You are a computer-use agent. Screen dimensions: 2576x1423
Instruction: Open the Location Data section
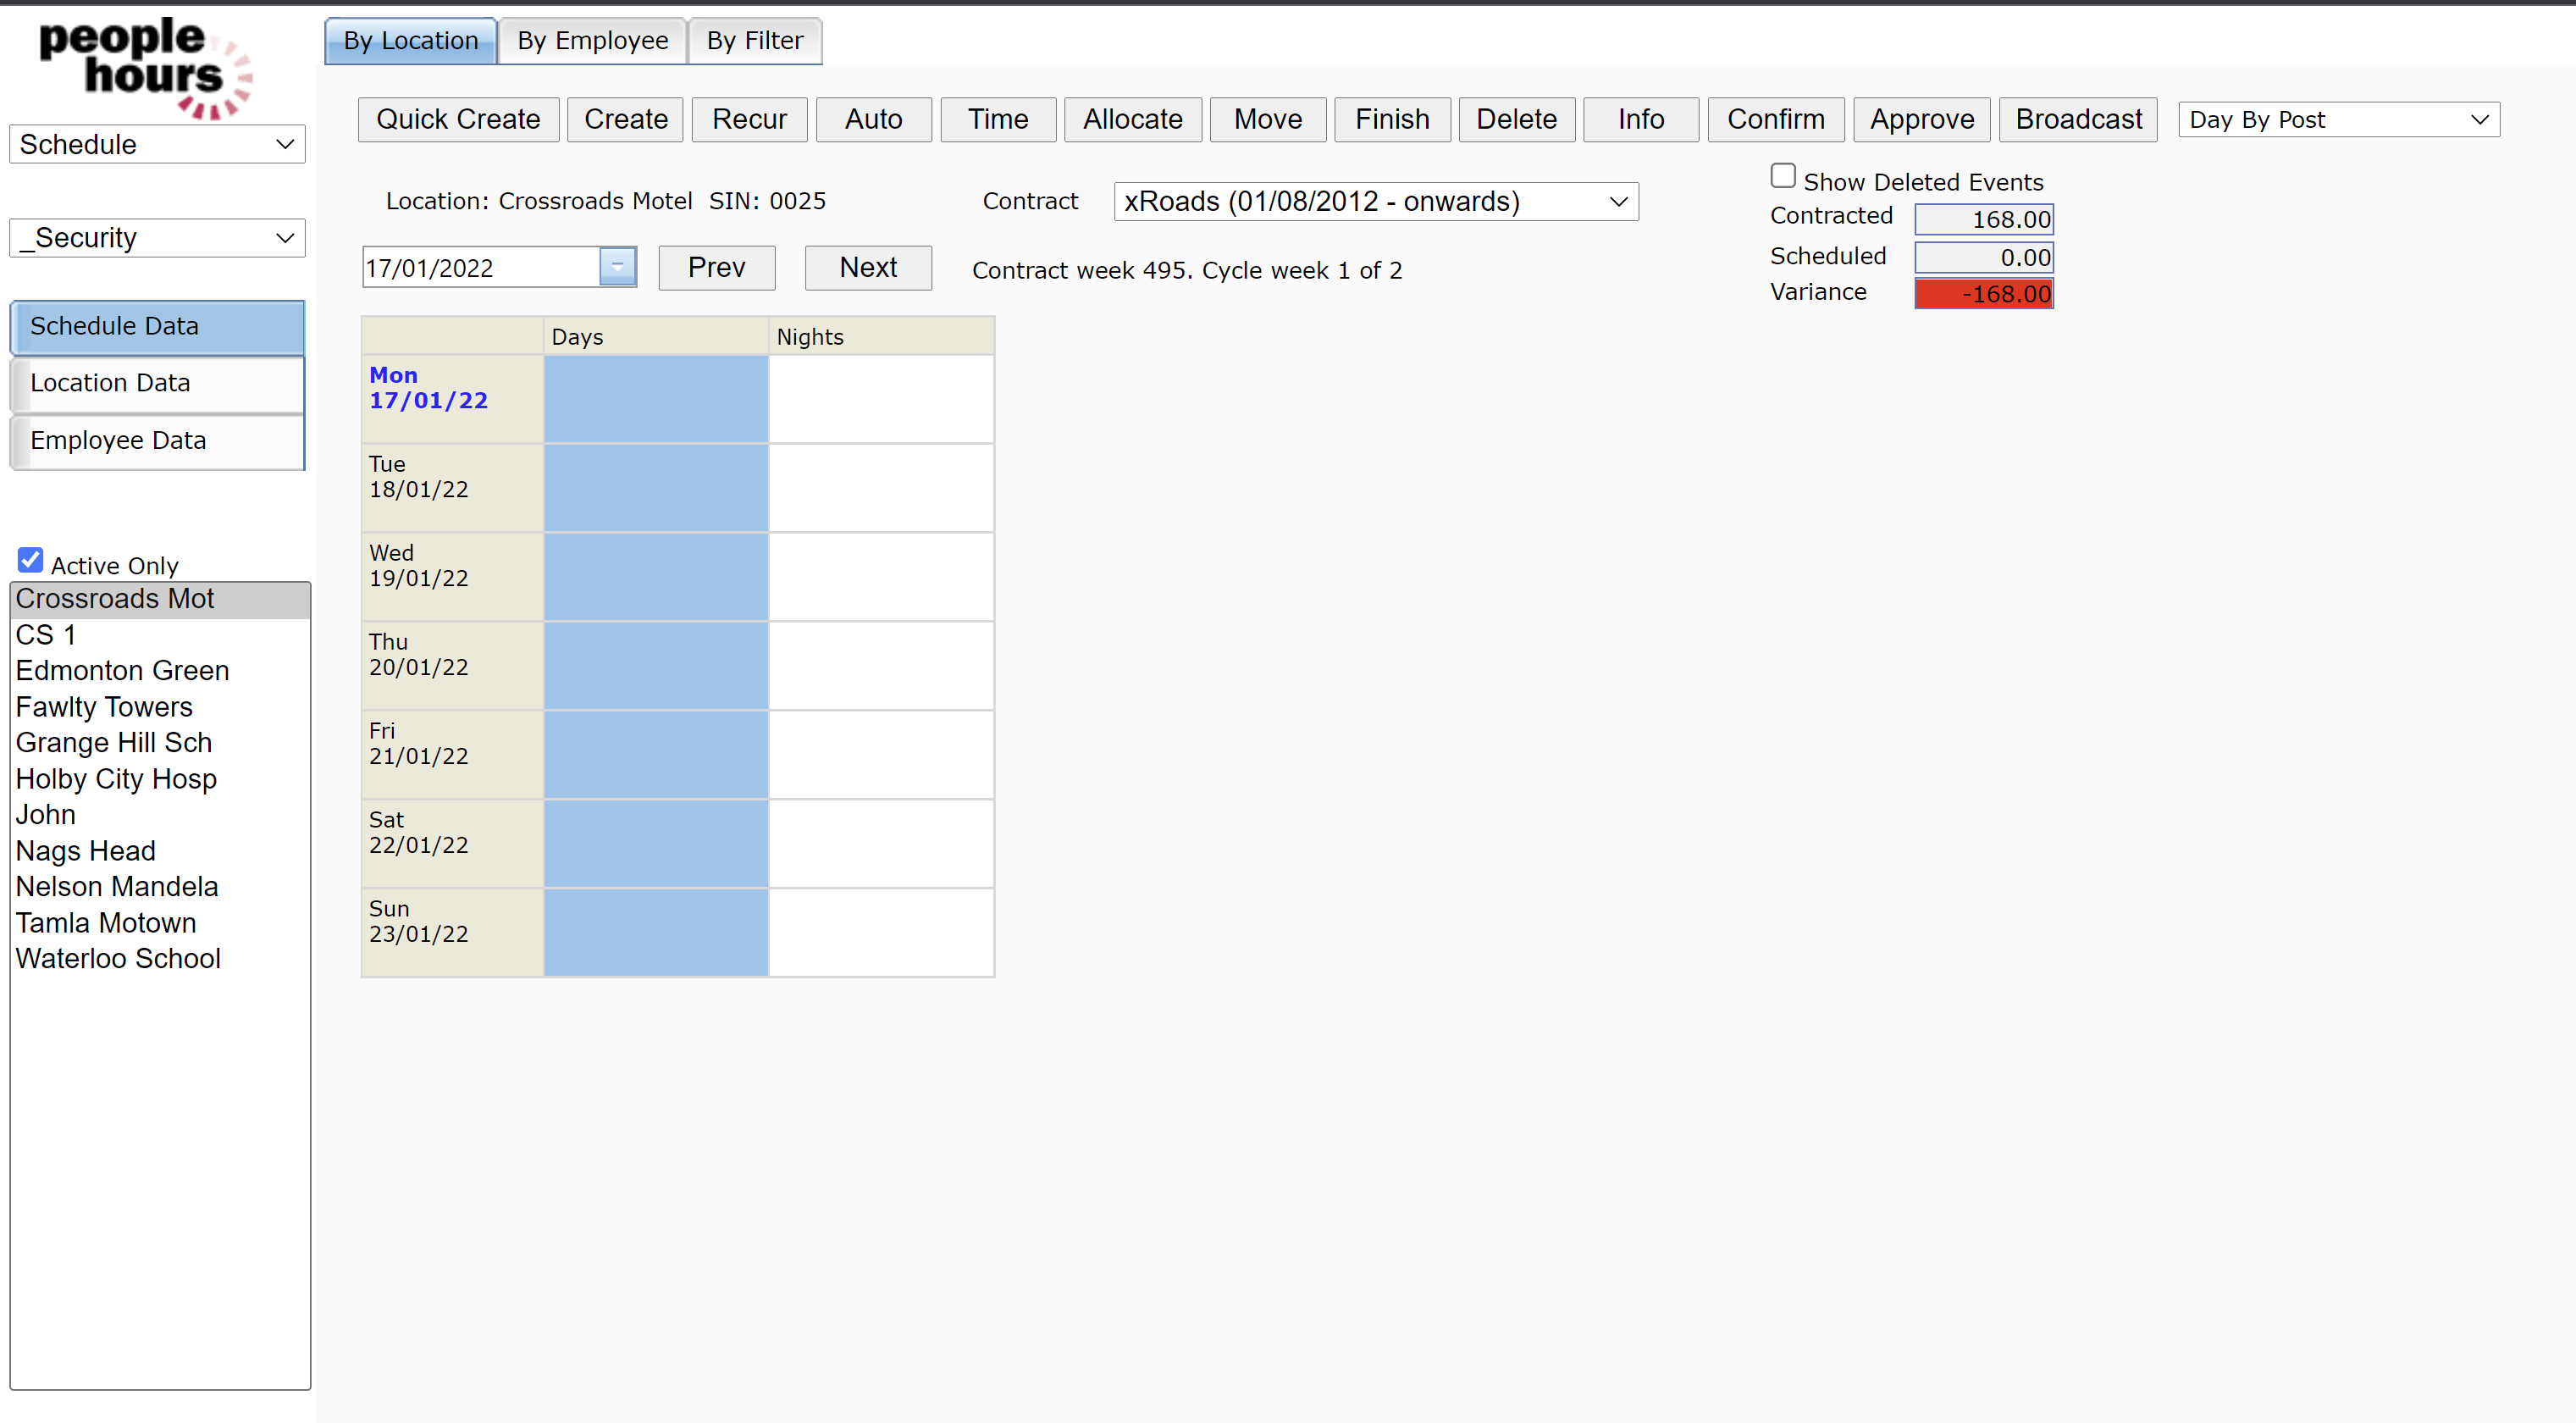157,383
